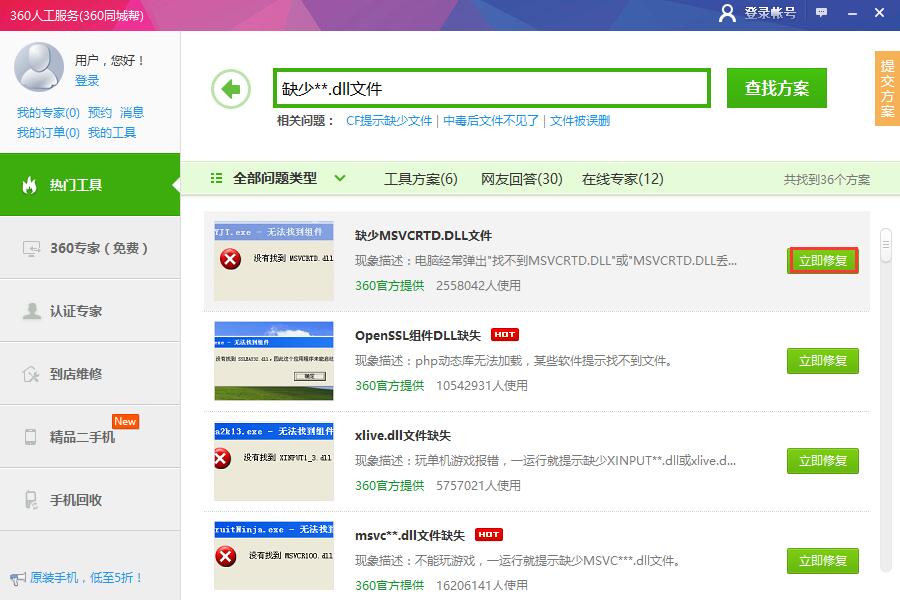Click the title xlive.dll文件缺失
The height and width of the screenshot is (600, 900).
click(403, 435)
